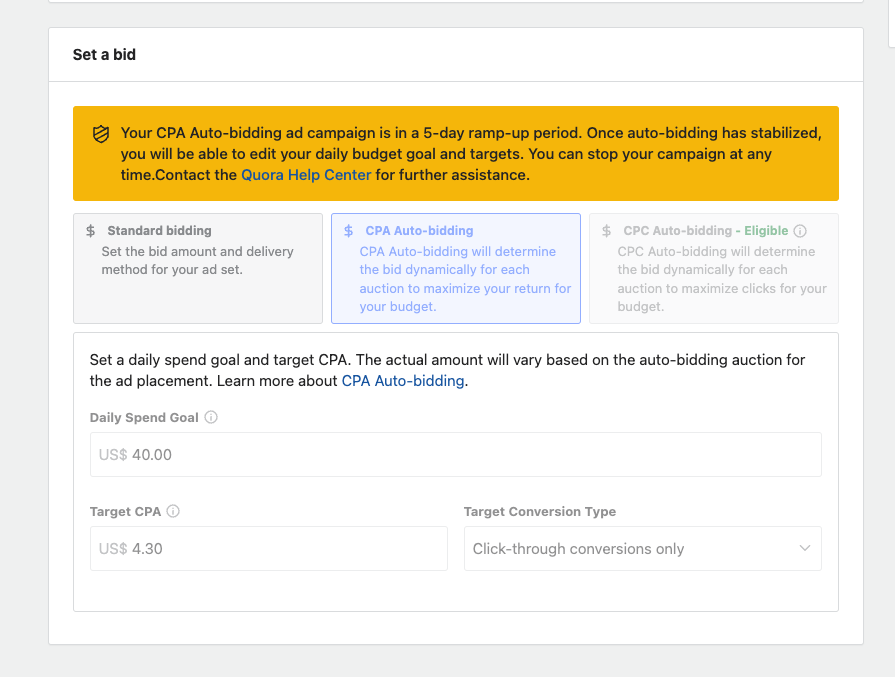Click the dollar icon beside Standard bidding
This screenshot has height=677, width=895.
(91, 231)
